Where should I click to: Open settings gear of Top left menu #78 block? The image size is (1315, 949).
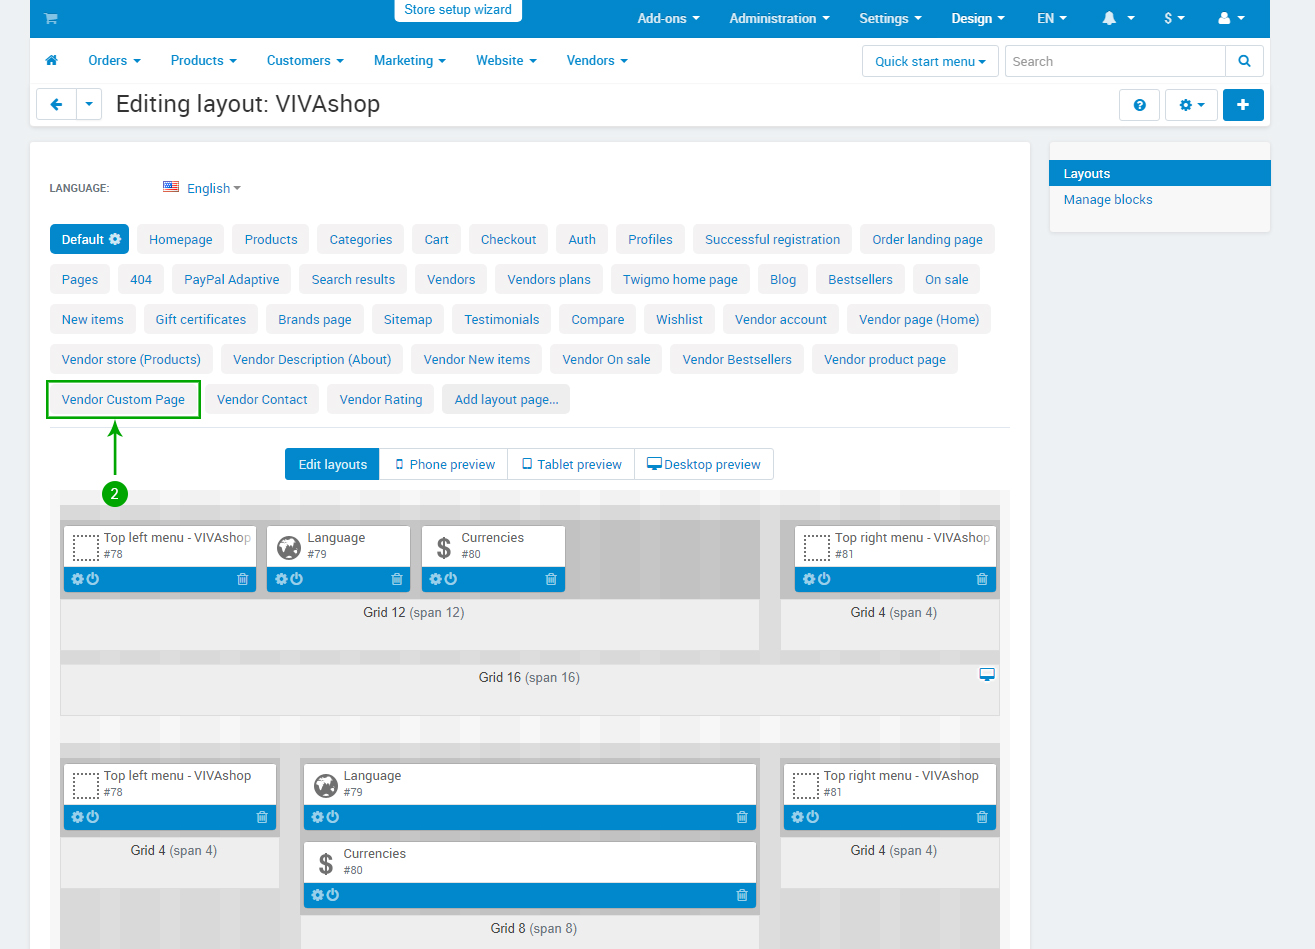click(77, 579)
